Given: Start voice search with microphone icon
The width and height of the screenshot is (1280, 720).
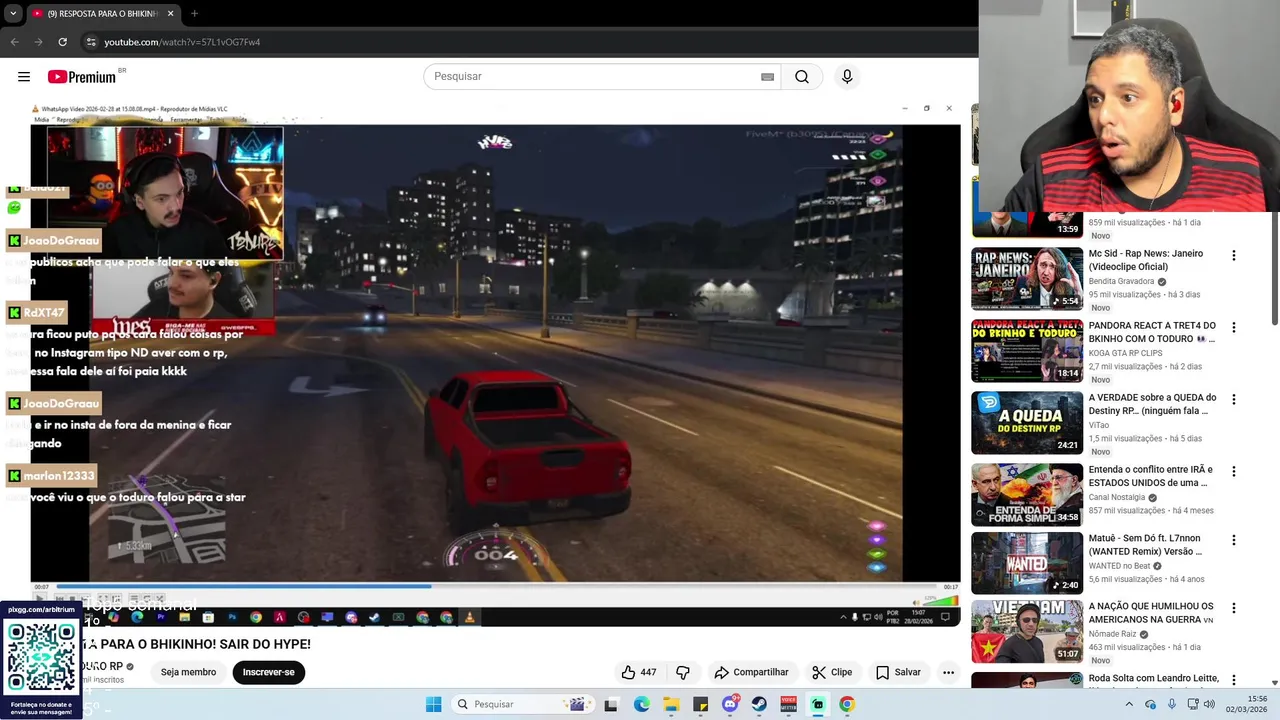Looking at the screenshot, I should (x=847, y=77).
